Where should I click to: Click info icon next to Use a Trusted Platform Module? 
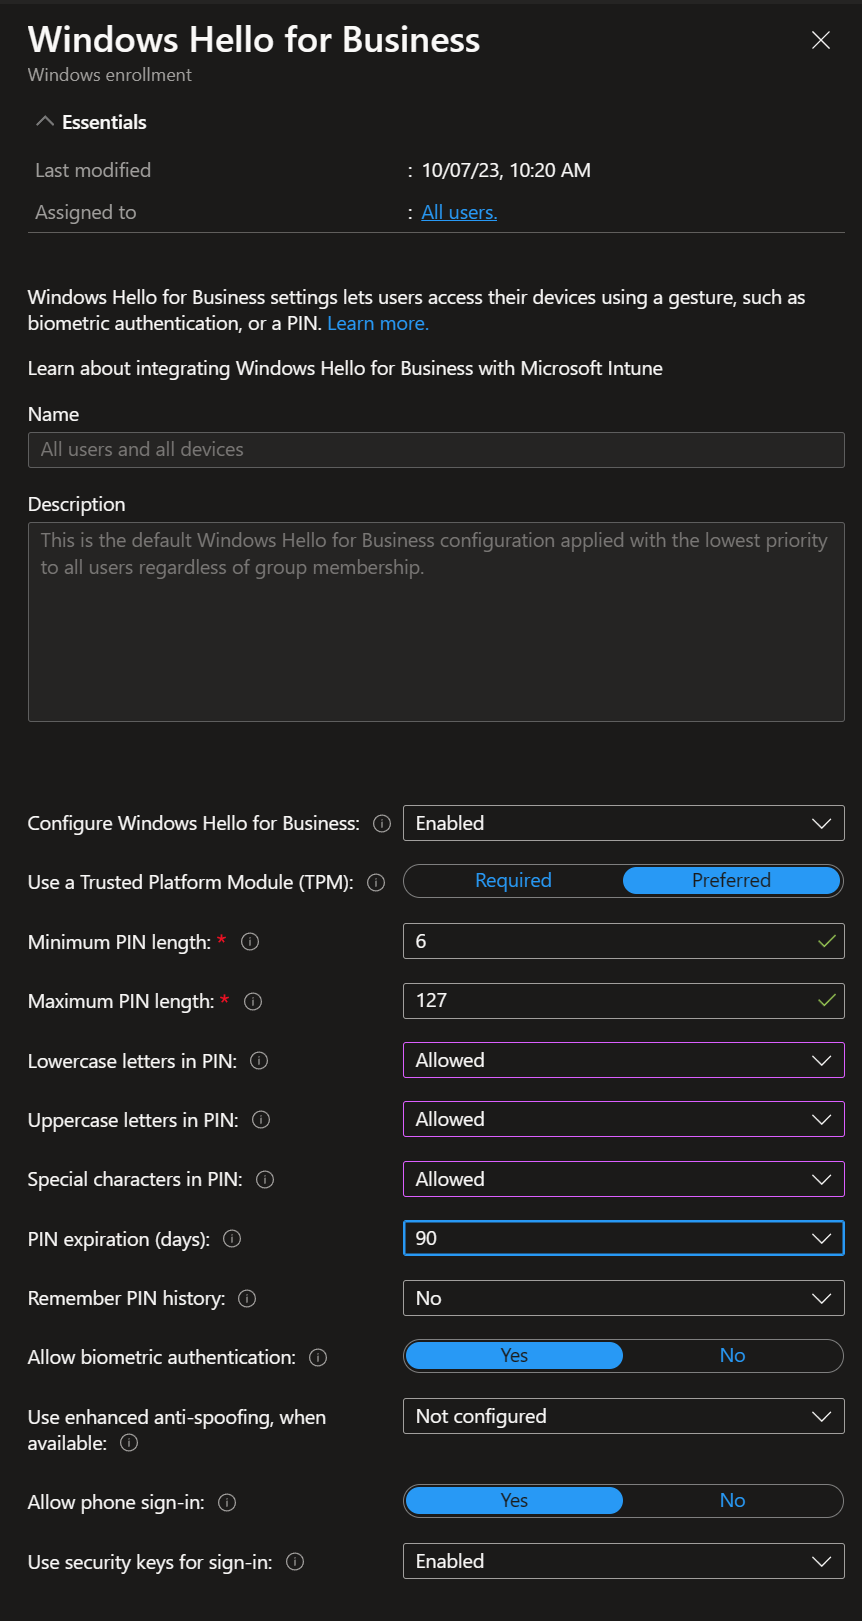click(376, 883)
